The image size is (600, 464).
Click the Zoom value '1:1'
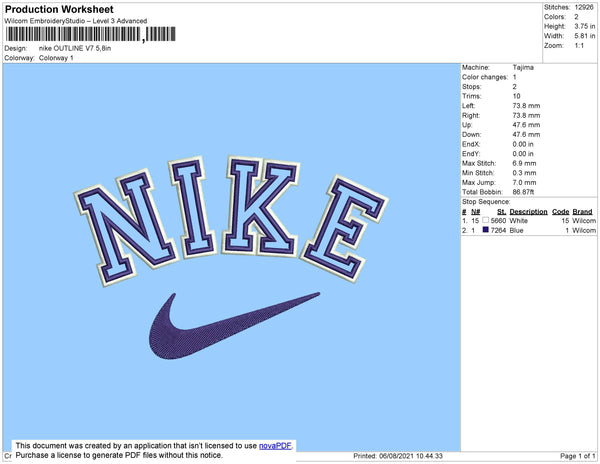(x=579, y=46)
